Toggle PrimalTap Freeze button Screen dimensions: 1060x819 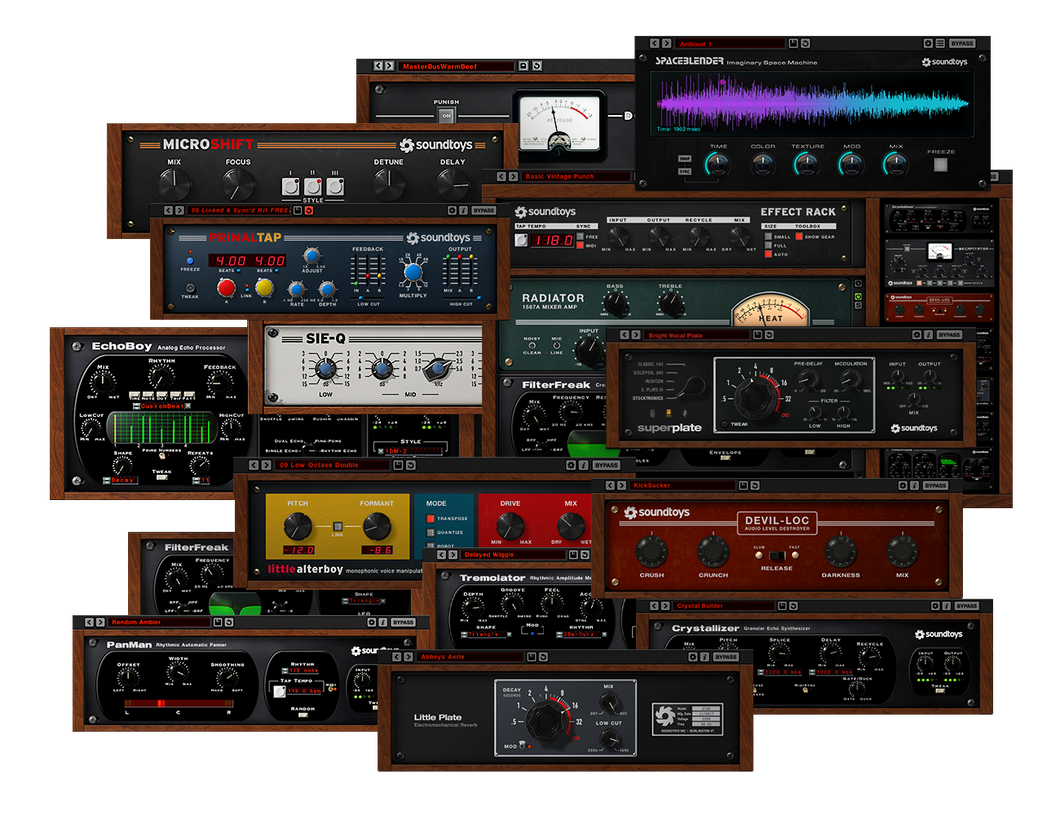tap(190, 260)
